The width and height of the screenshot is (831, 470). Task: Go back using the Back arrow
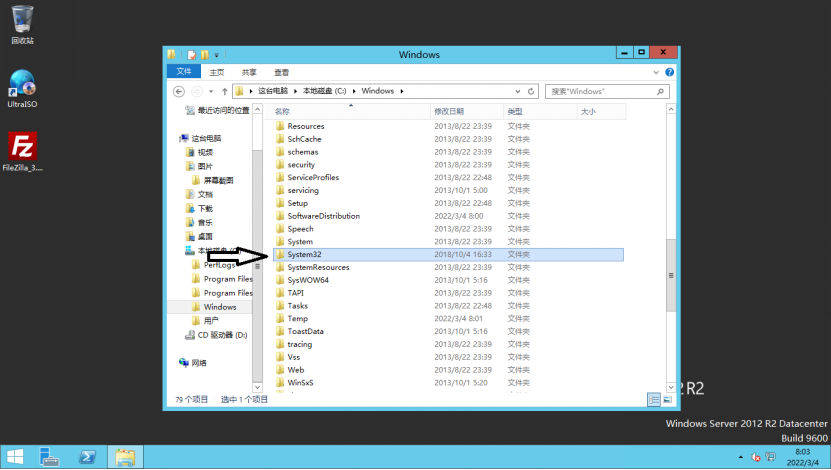click(179, 91)
